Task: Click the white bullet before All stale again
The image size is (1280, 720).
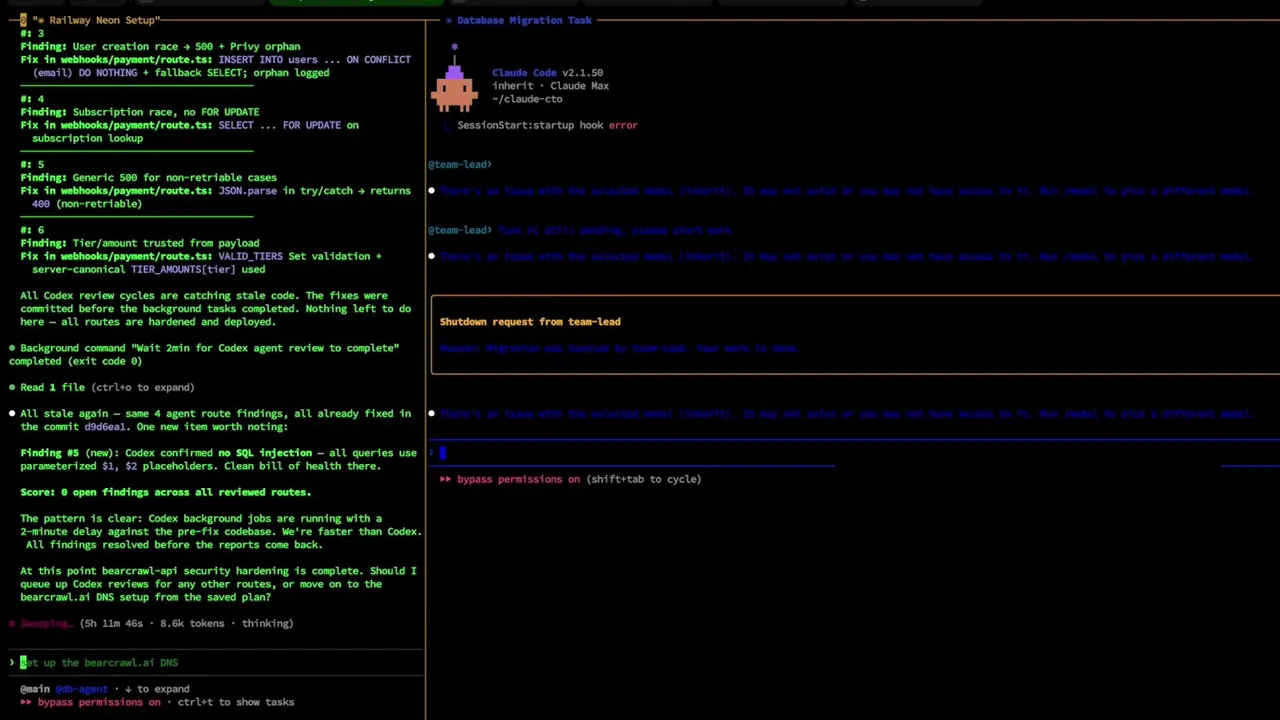Action: (x=12, y=413)
